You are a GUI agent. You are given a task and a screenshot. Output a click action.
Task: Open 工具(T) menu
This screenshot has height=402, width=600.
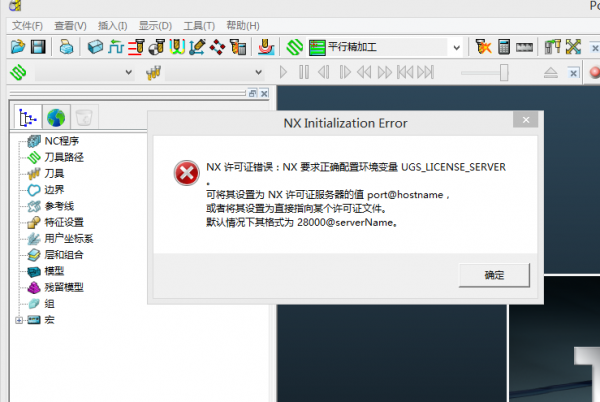point(199,26)
